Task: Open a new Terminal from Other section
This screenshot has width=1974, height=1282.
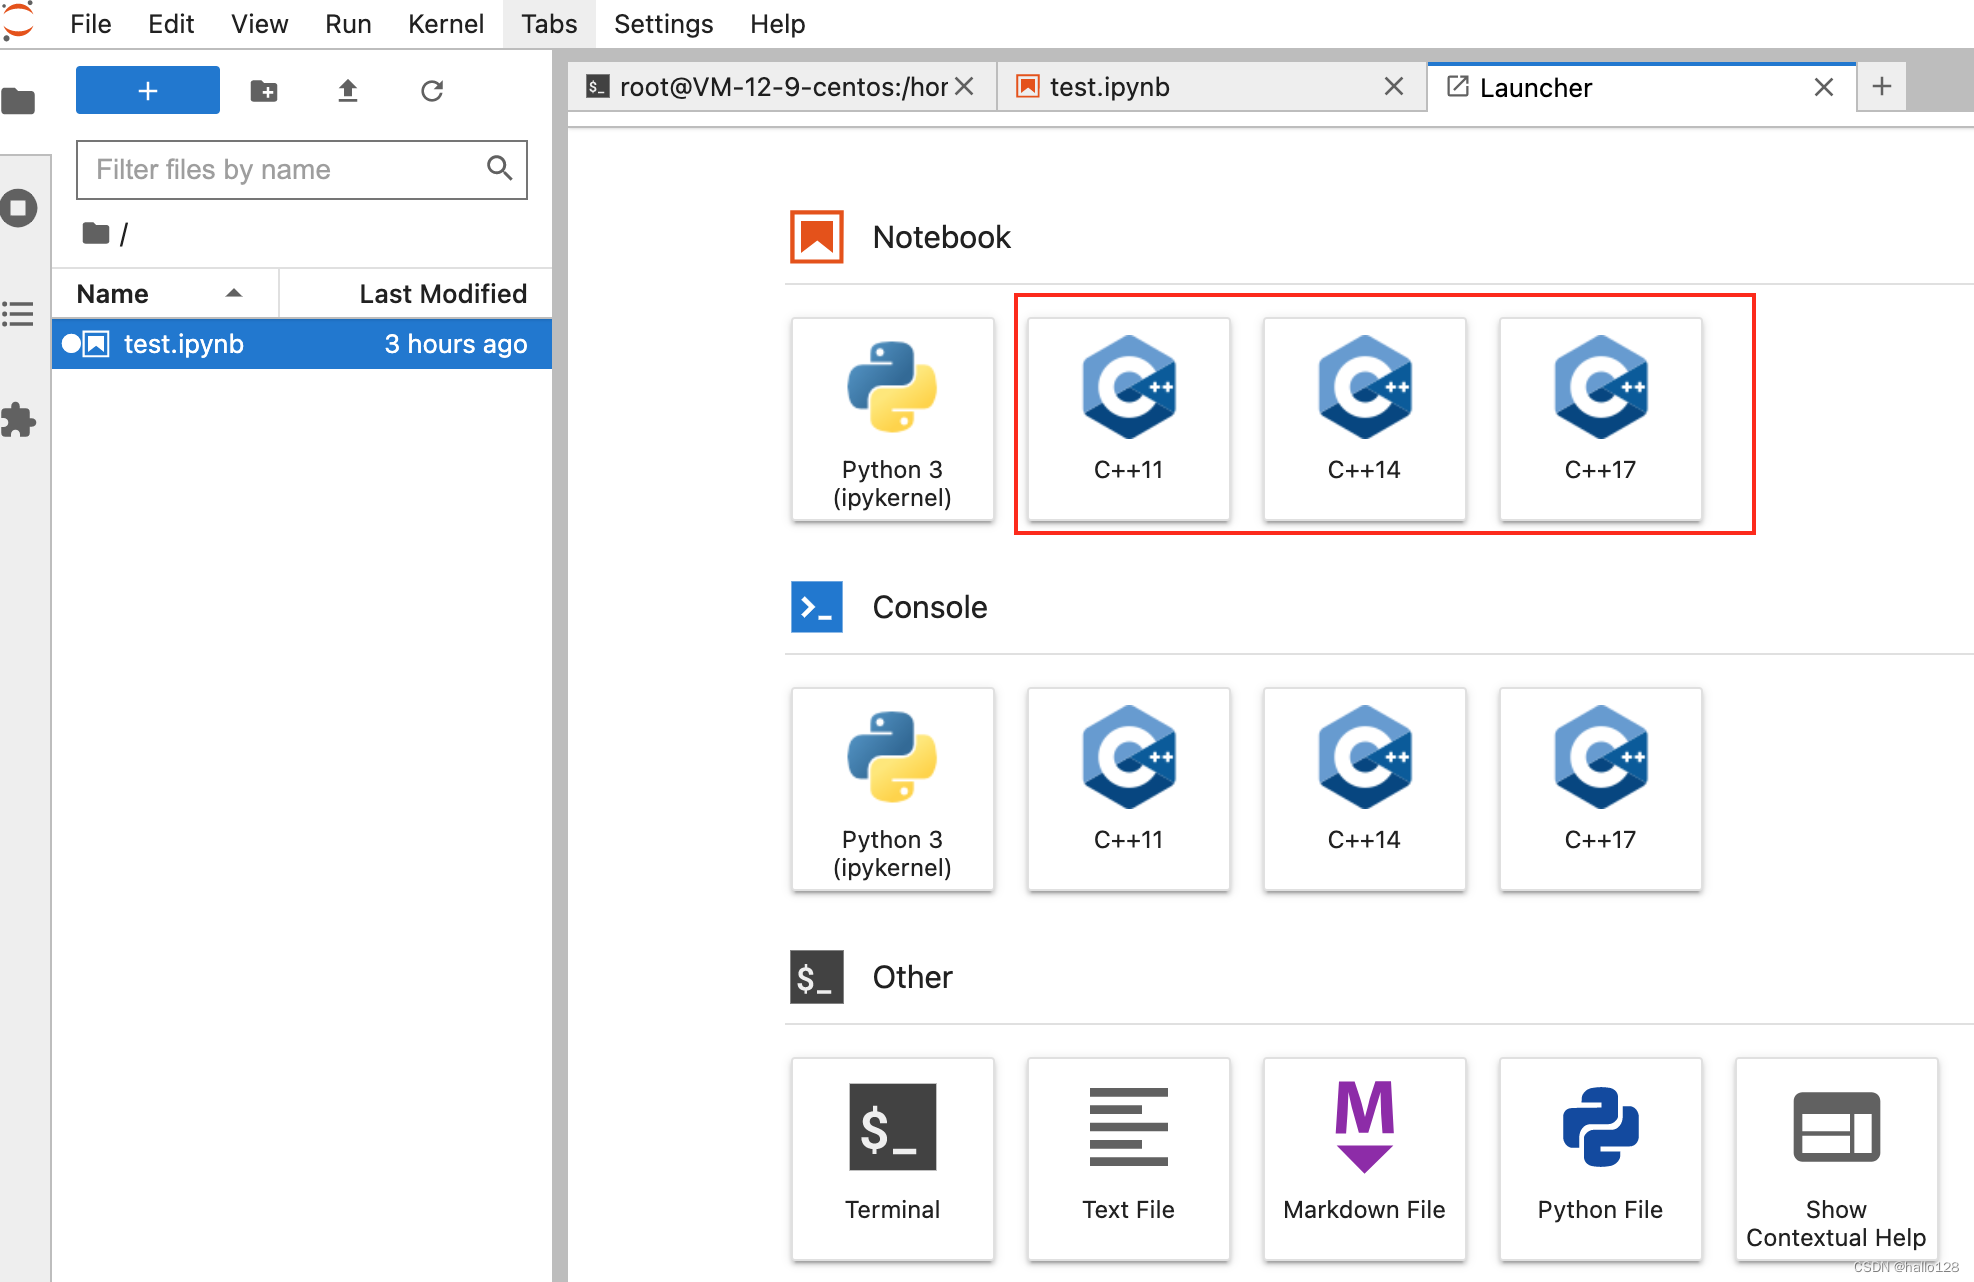Action: click(892, 1158)
